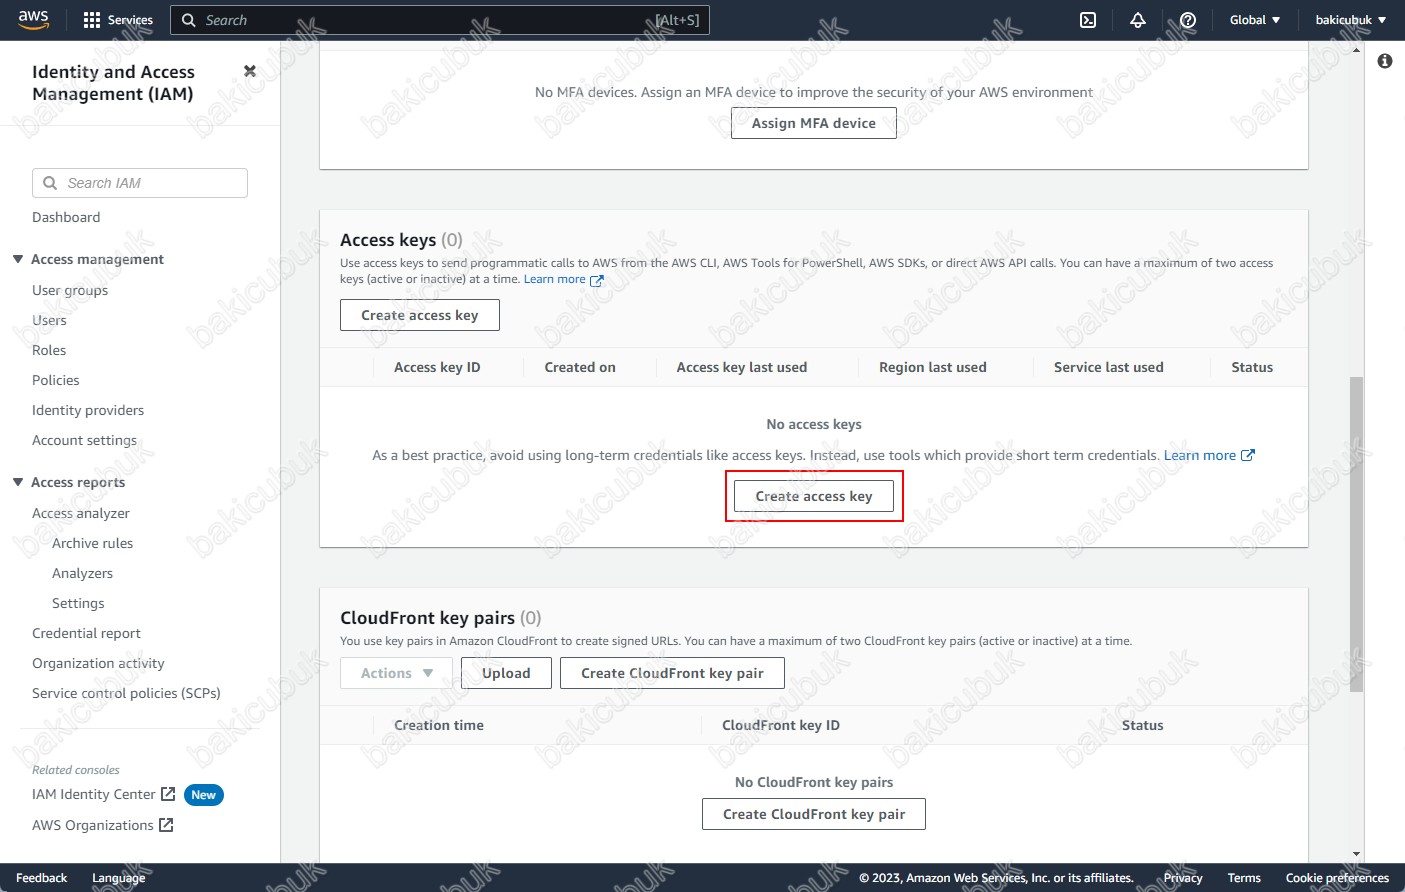Click the Access key last used header
The height and width of the screenshot is (892, 1405).
click(x=742, y=367)
